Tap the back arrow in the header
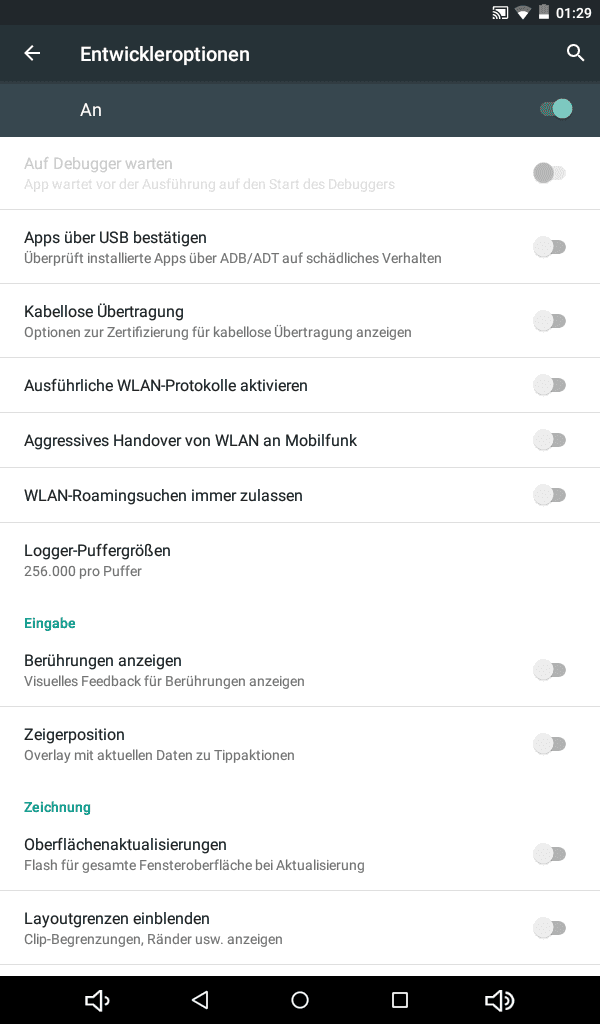The width and height of the screenshot is (600, 1024). point(33,54)
